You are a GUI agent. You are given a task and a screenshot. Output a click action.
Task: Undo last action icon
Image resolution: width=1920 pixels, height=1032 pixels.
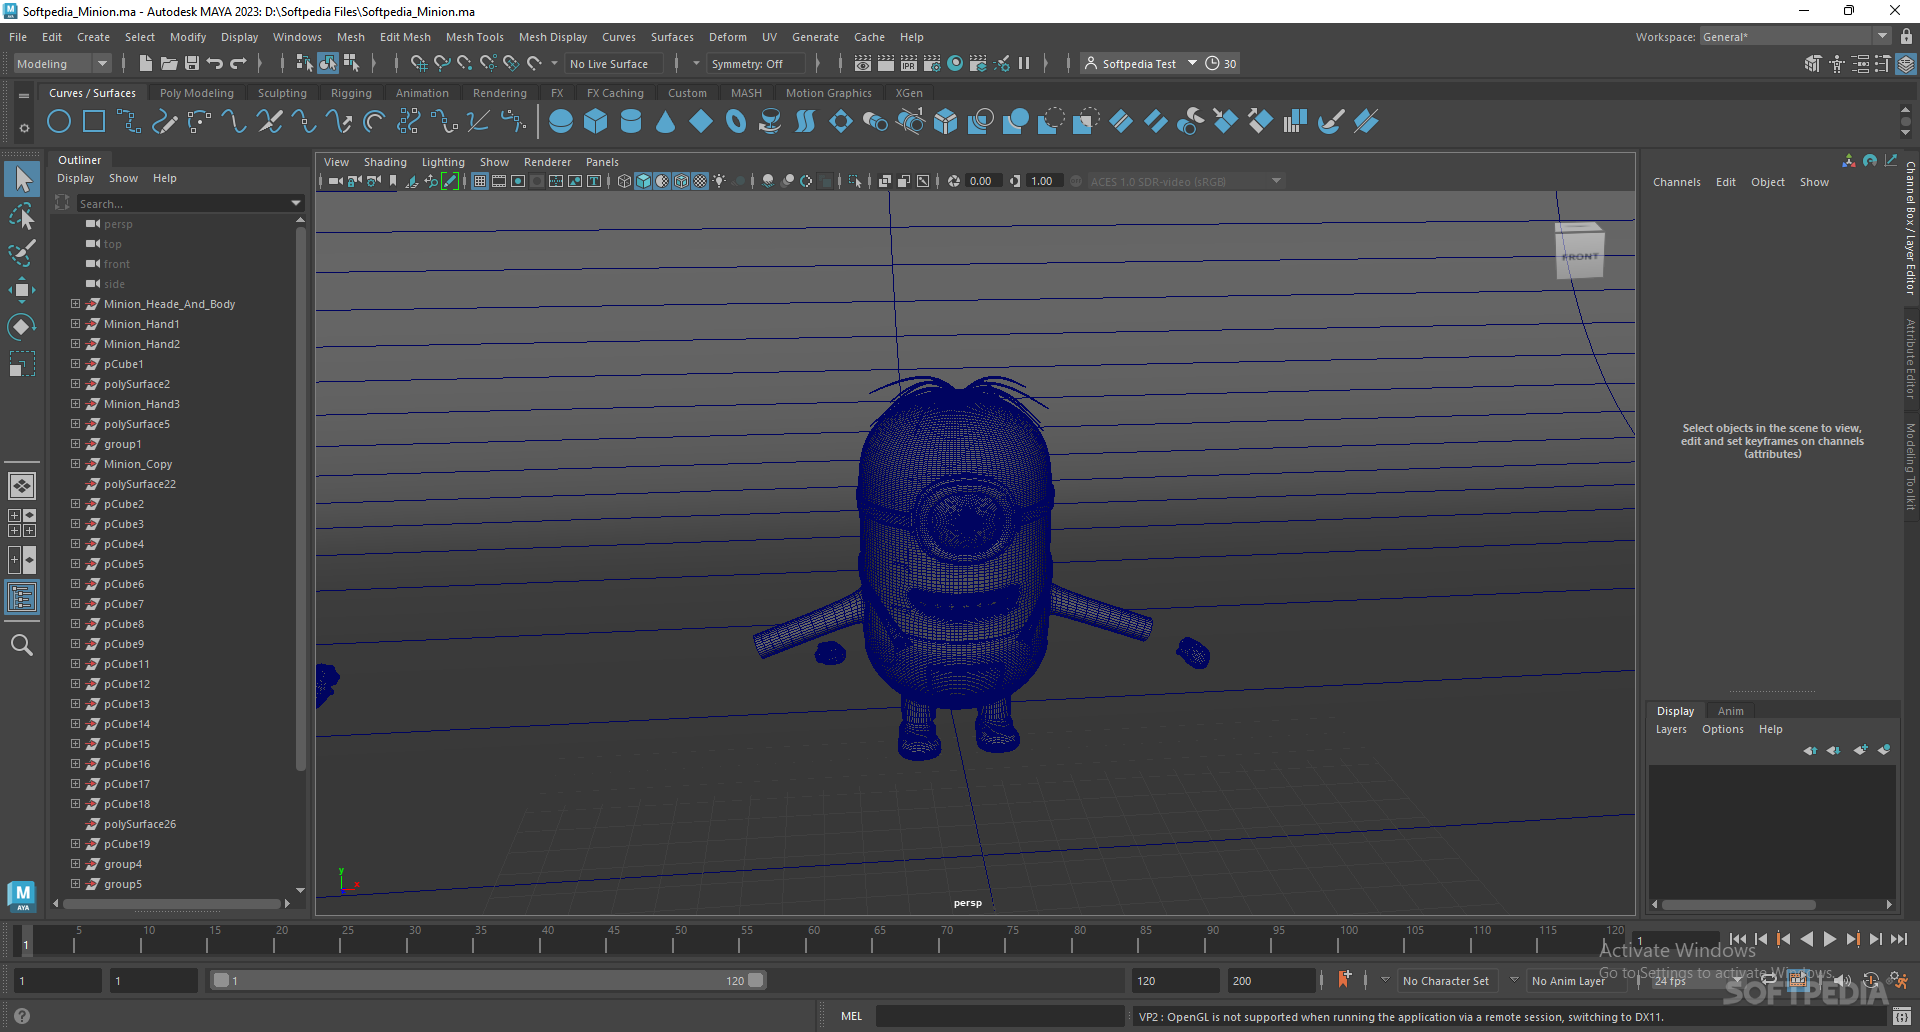click(x=215, y=63)
